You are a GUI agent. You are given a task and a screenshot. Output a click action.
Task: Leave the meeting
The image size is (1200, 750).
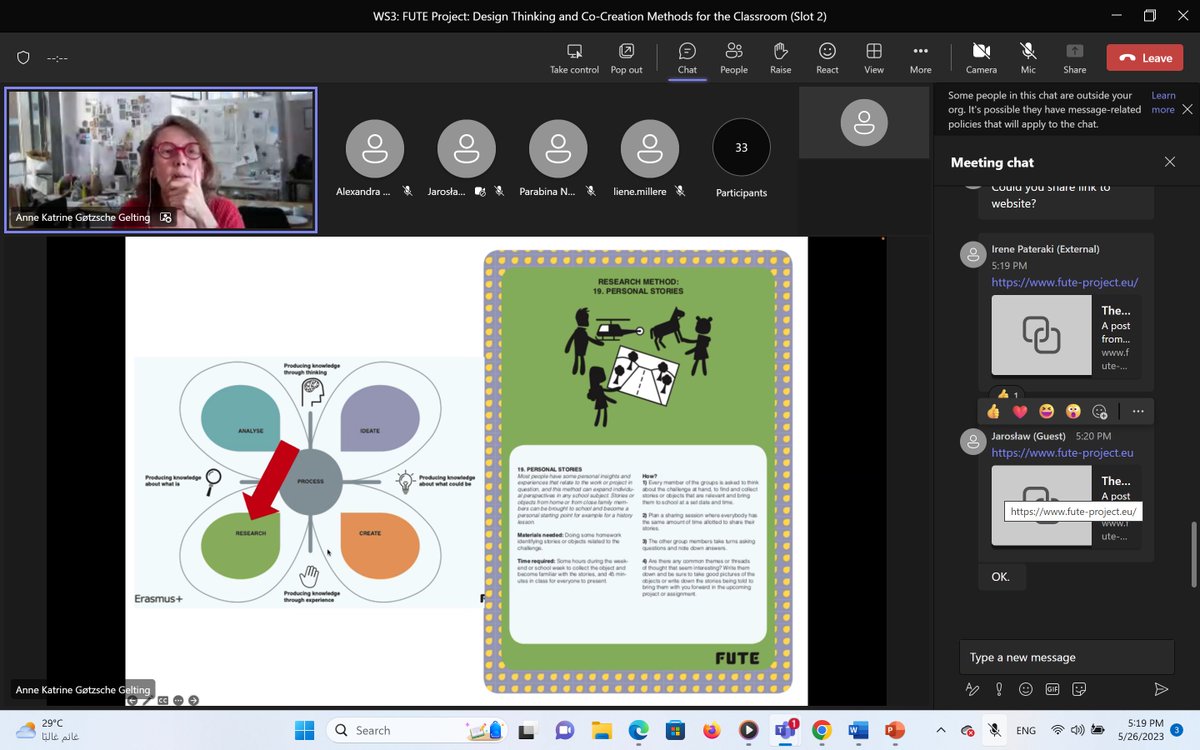click(x=1143, y=57)
